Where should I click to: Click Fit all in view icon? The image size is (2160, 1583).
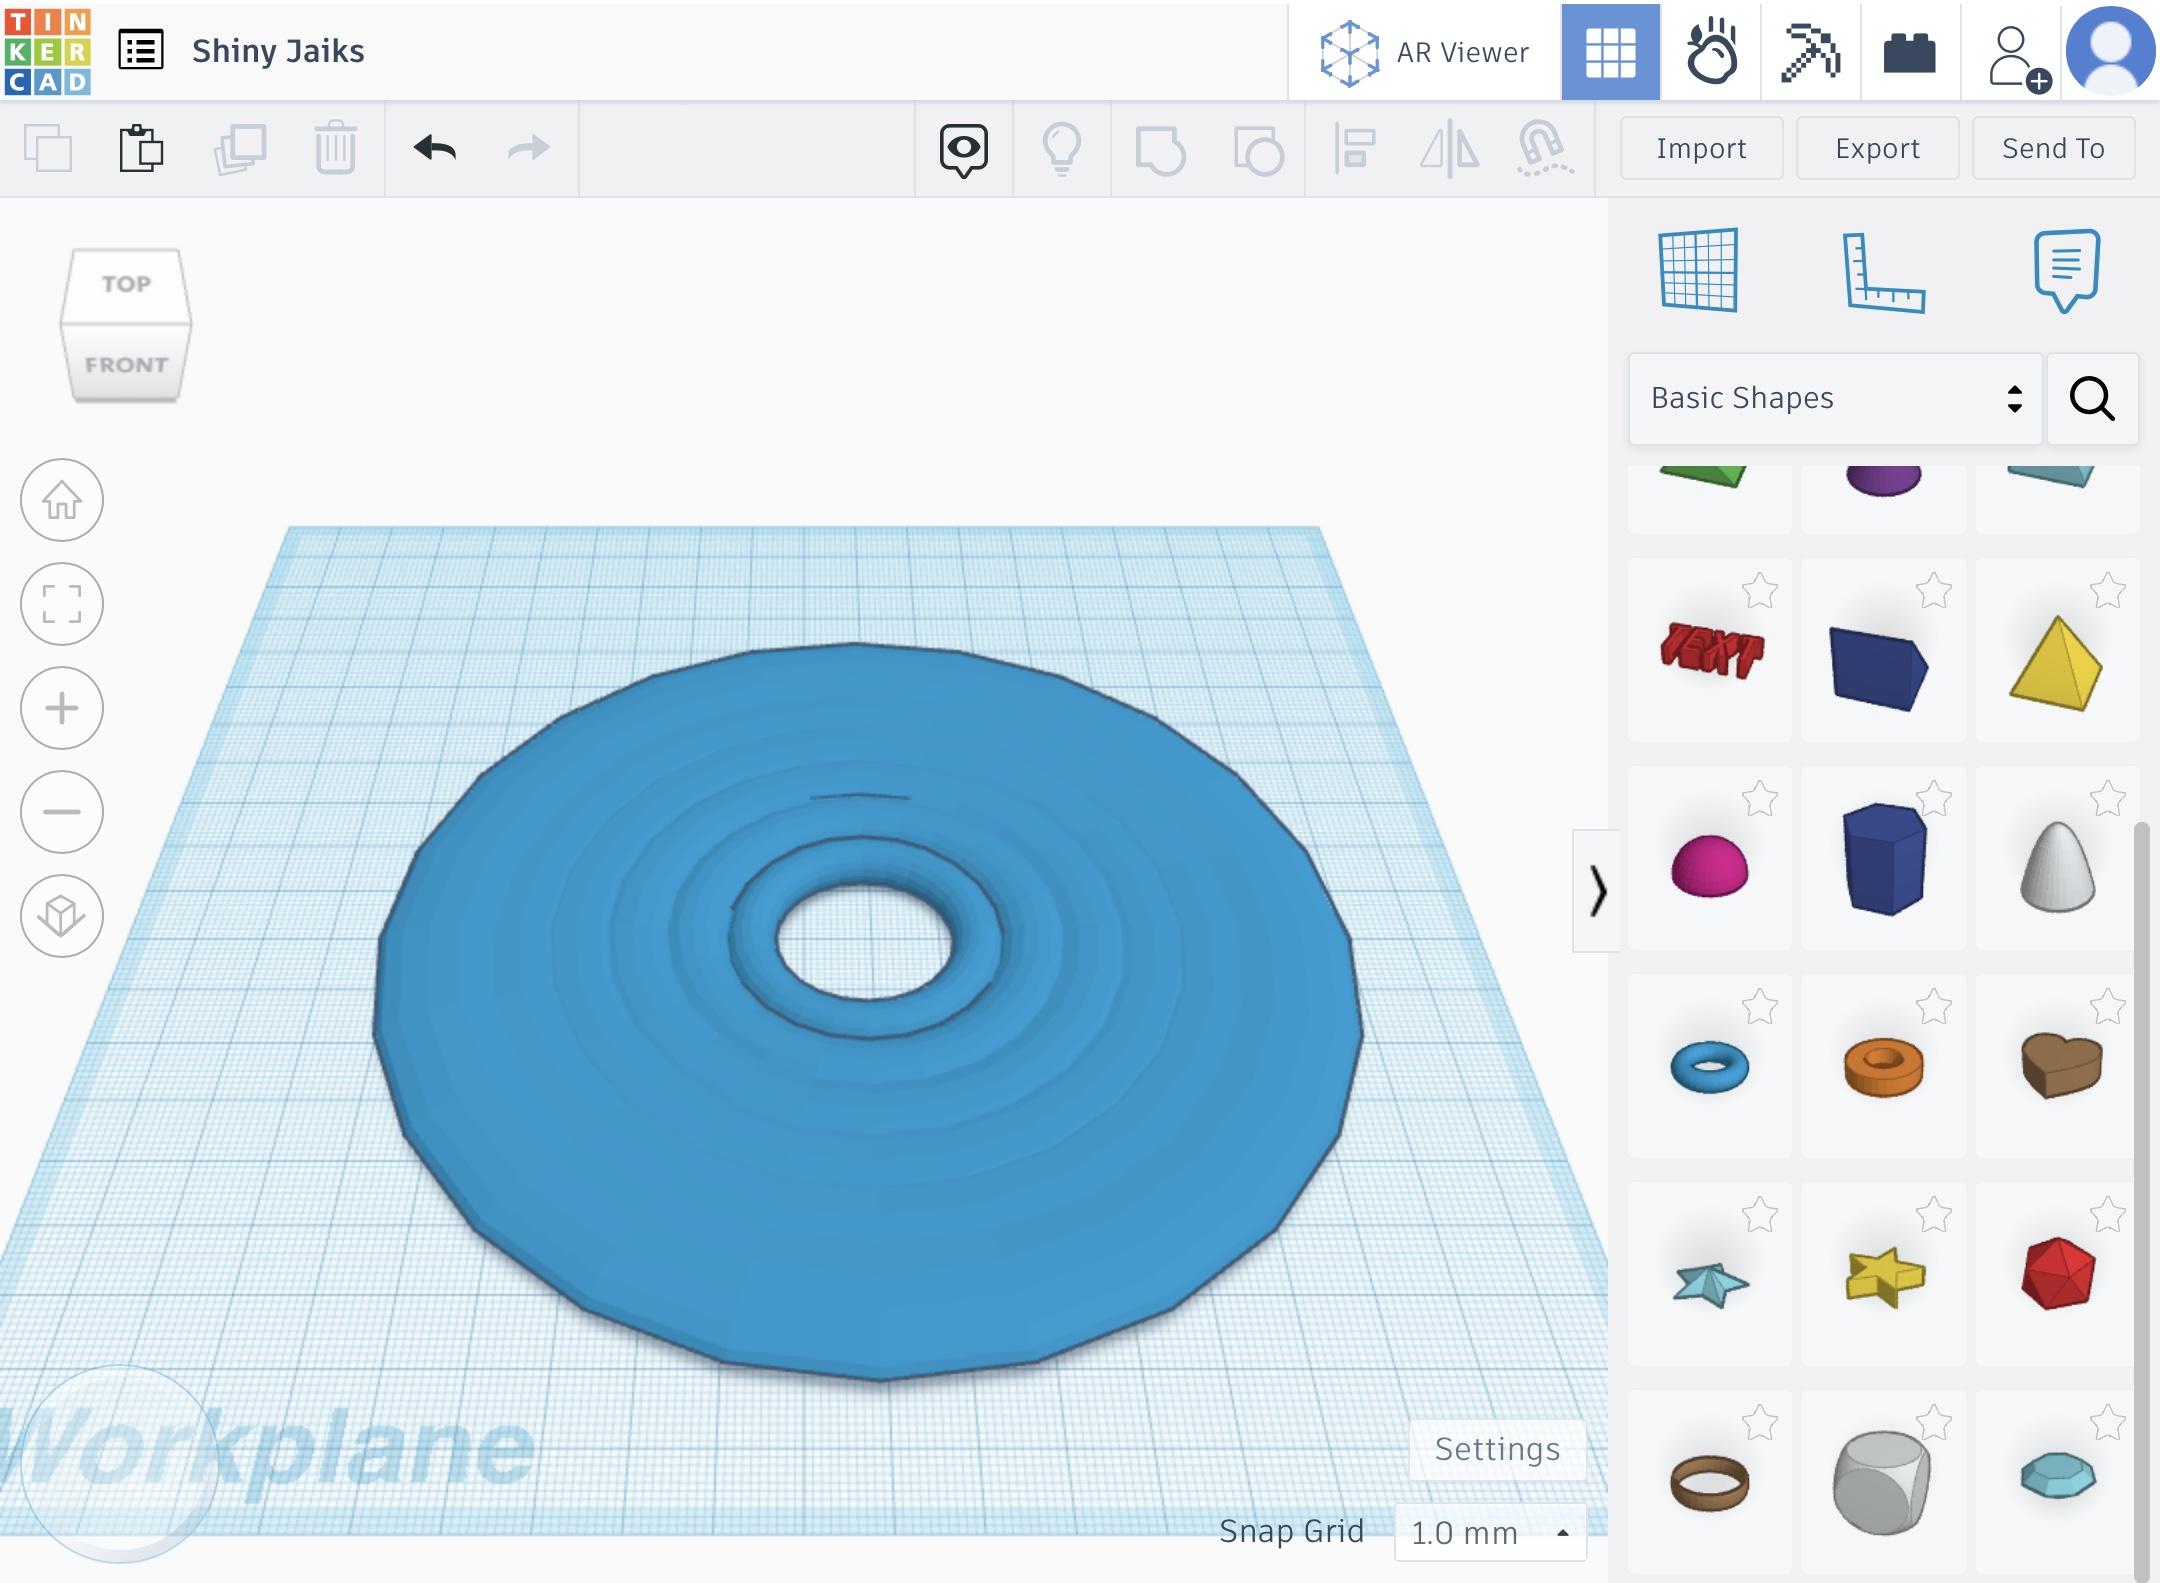[x=62, y=604]
